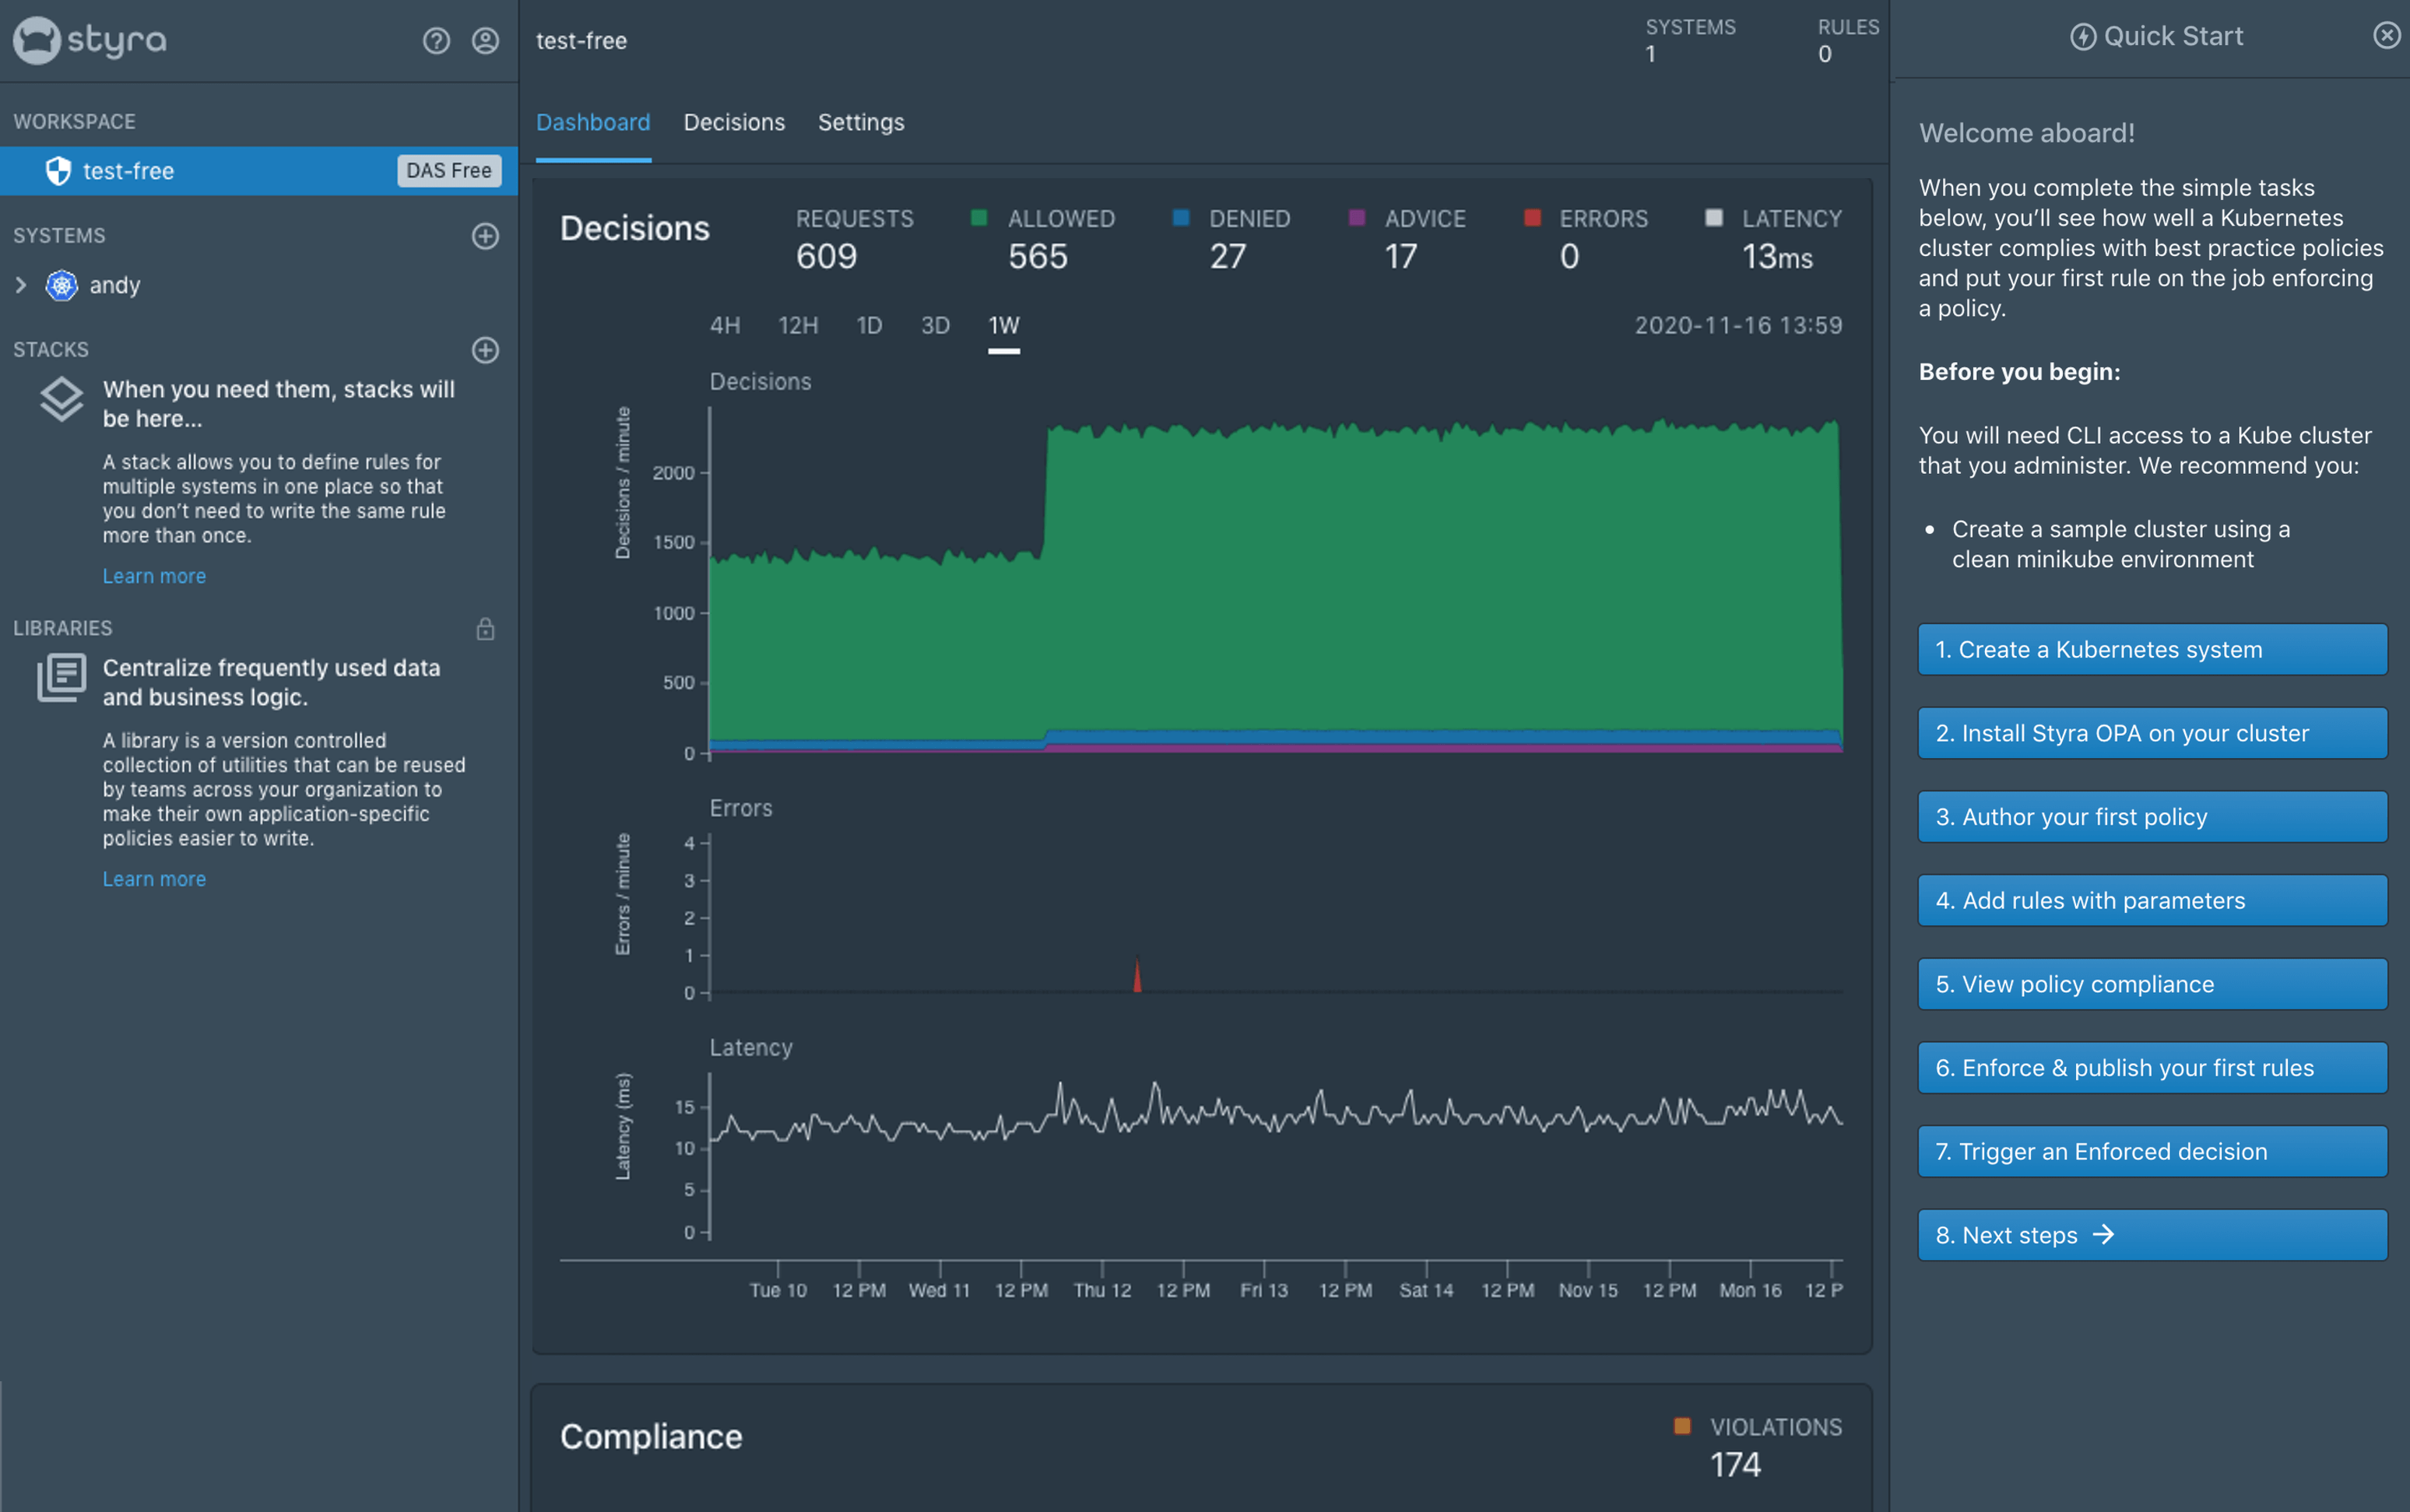Click the red error spike in Errors chart
Image resolution: width=2410 pixels, height=1512 pixels.
1137,976
